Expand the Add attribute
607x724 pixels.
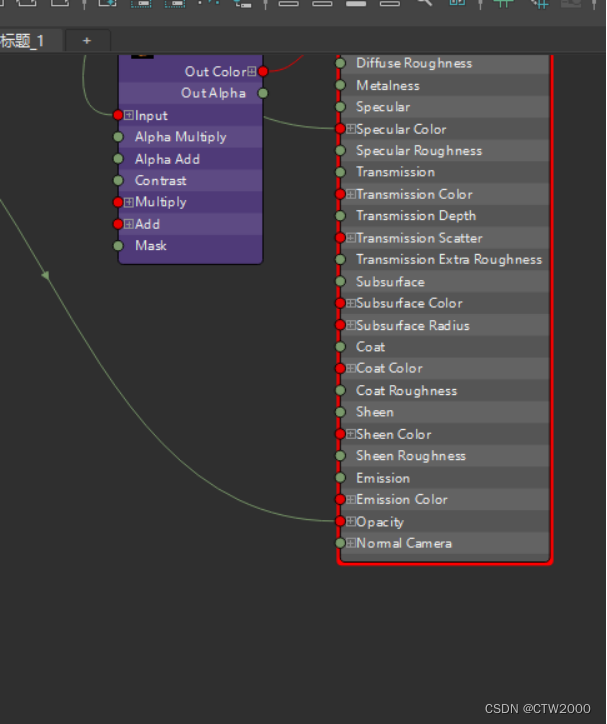[x=129, y=224]
